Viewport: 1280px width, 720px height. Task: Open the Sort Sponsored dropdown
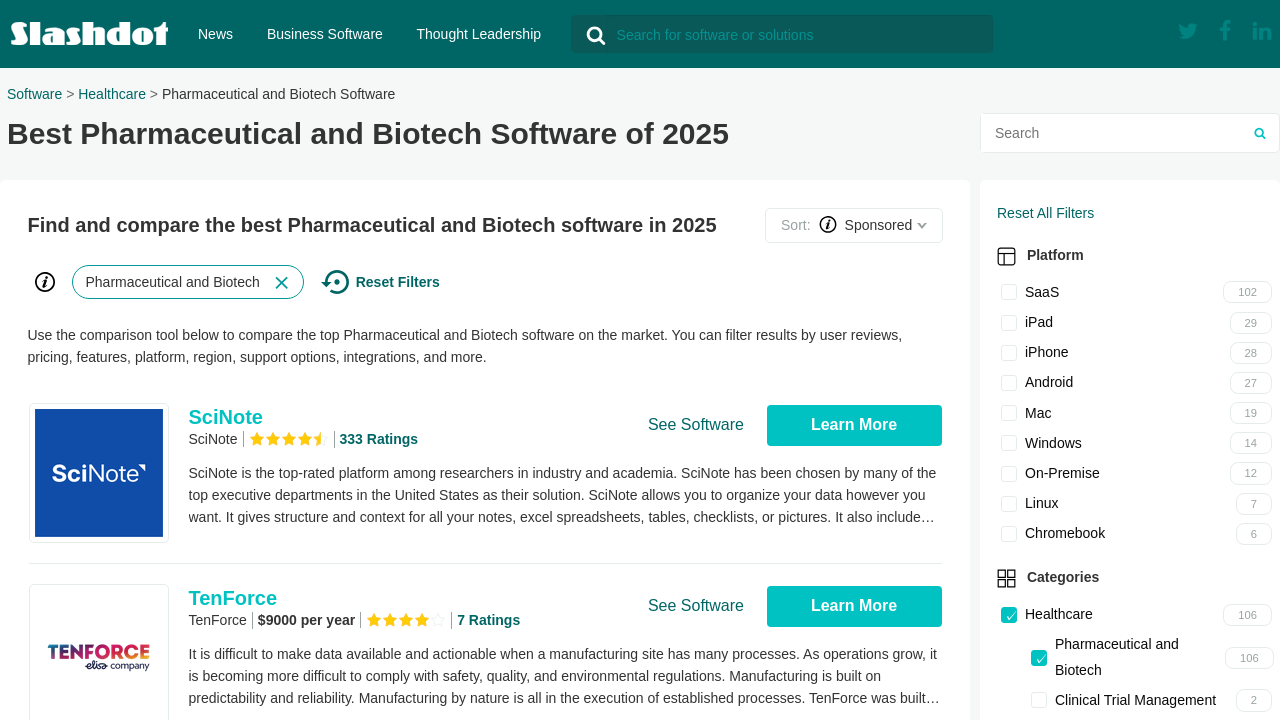click(854, 225)
